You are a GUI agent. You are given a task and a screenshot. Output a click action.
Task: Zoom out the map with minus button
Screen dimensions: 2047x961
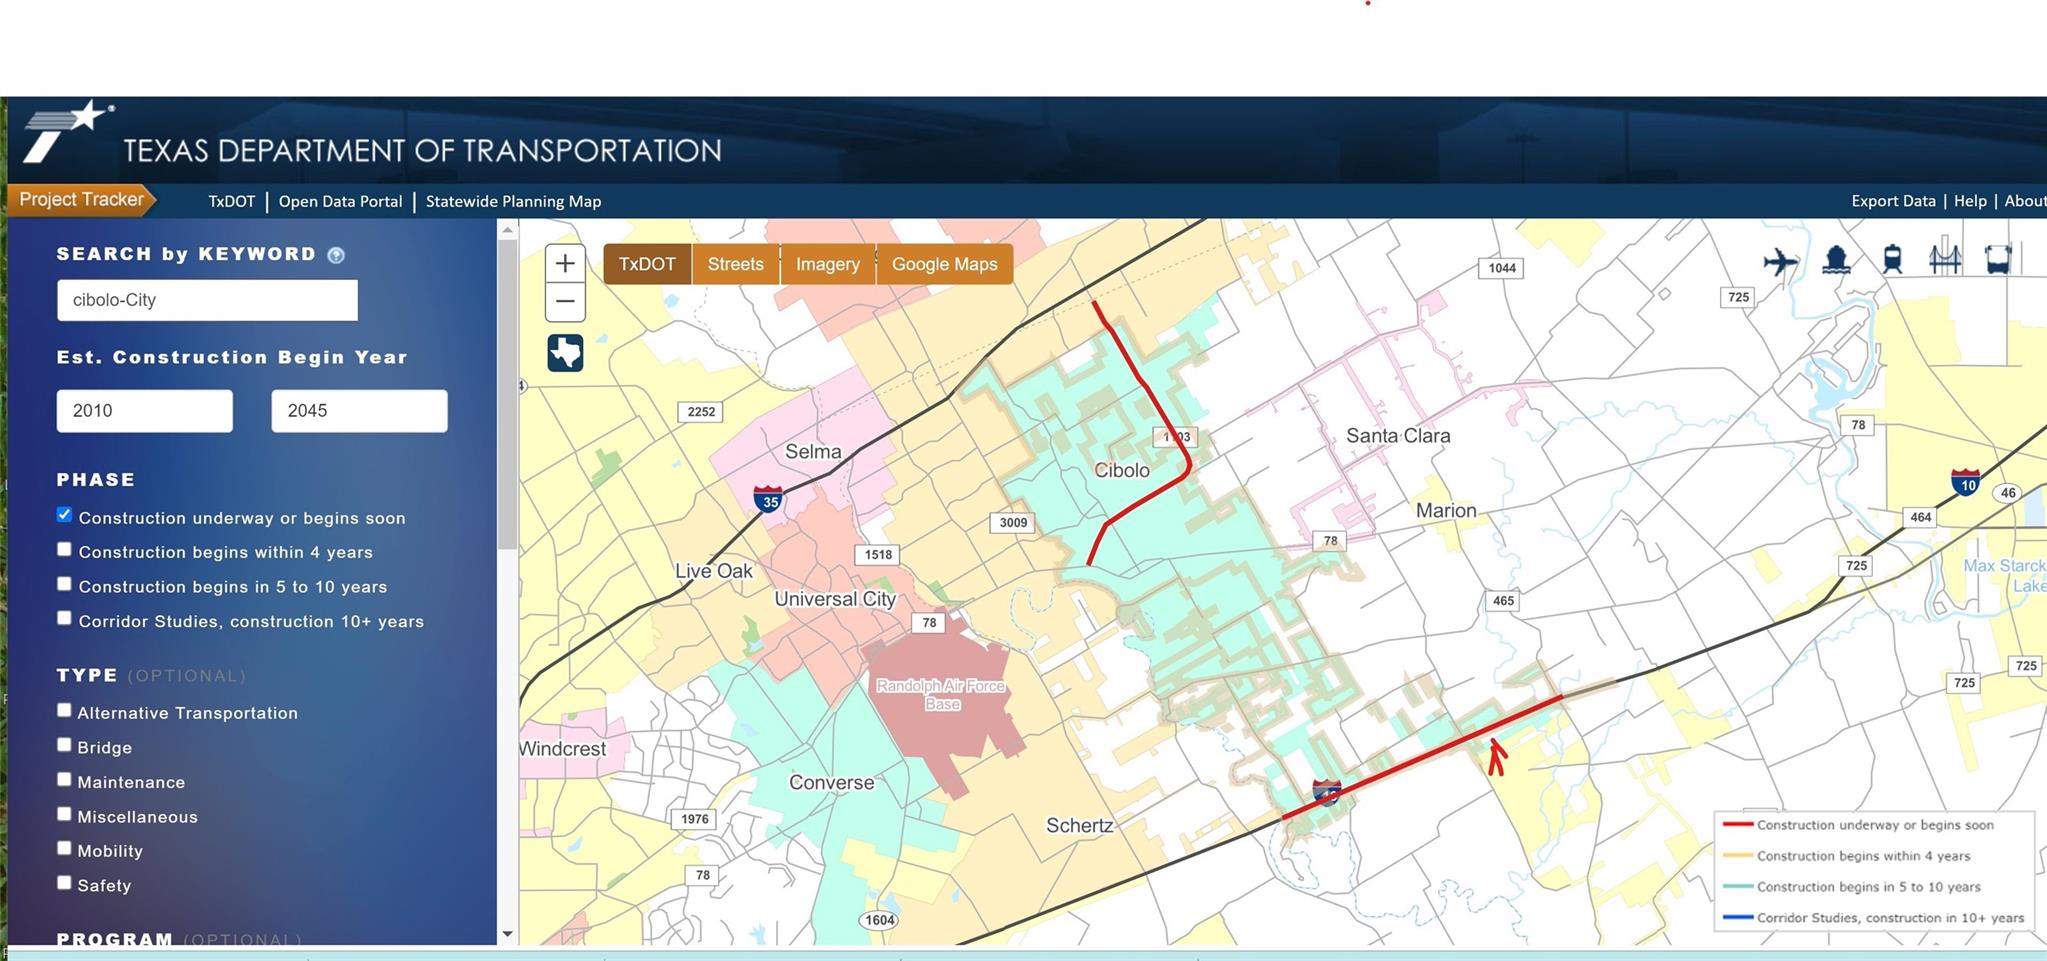coord(565,301)
